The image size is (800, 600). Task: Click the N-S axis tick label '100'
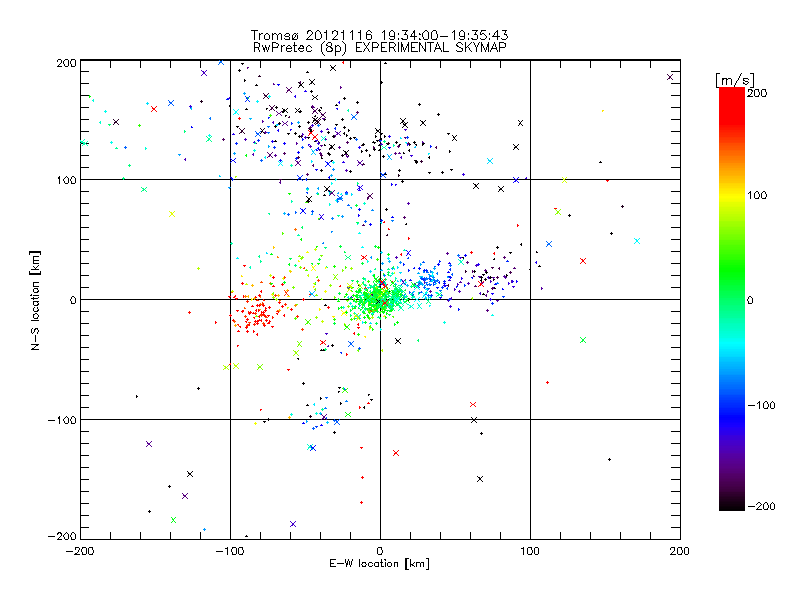tap(66, 180)
